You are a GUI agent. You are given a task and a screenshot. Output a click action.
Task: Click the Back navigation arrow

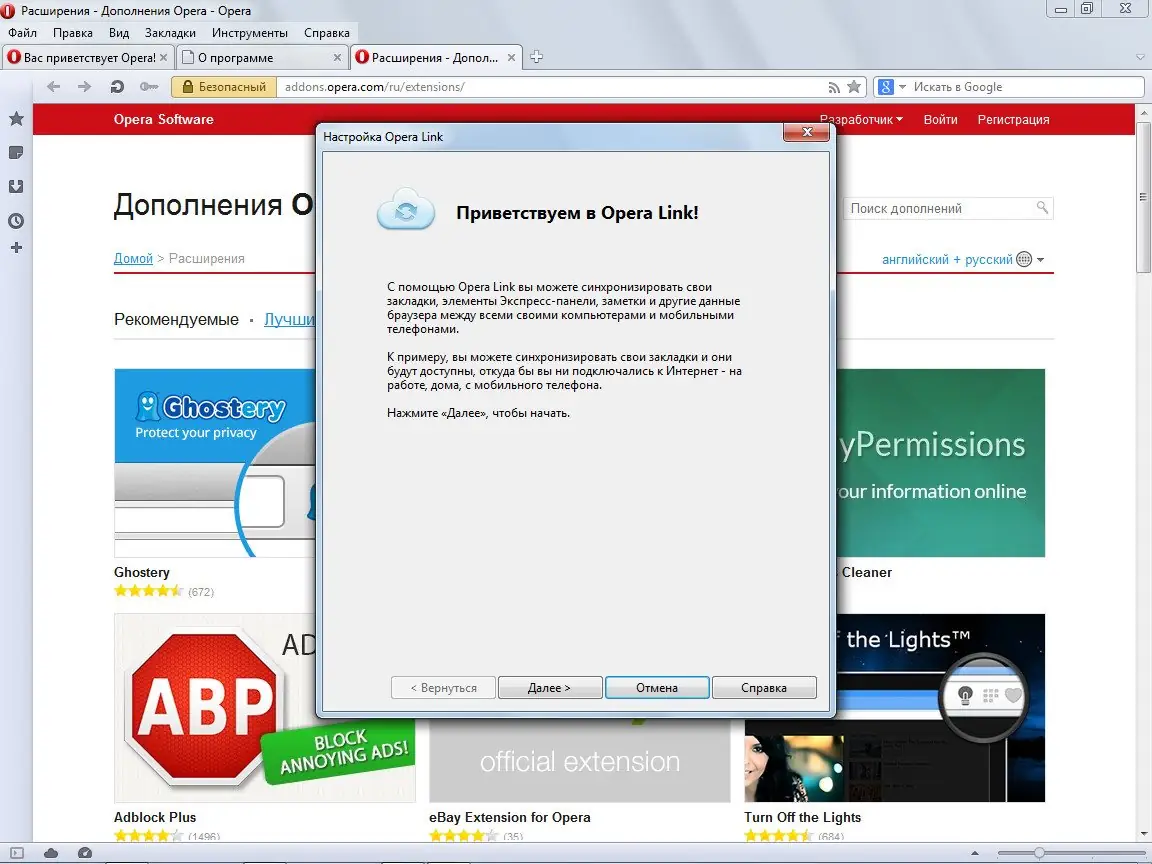[53, 87]
